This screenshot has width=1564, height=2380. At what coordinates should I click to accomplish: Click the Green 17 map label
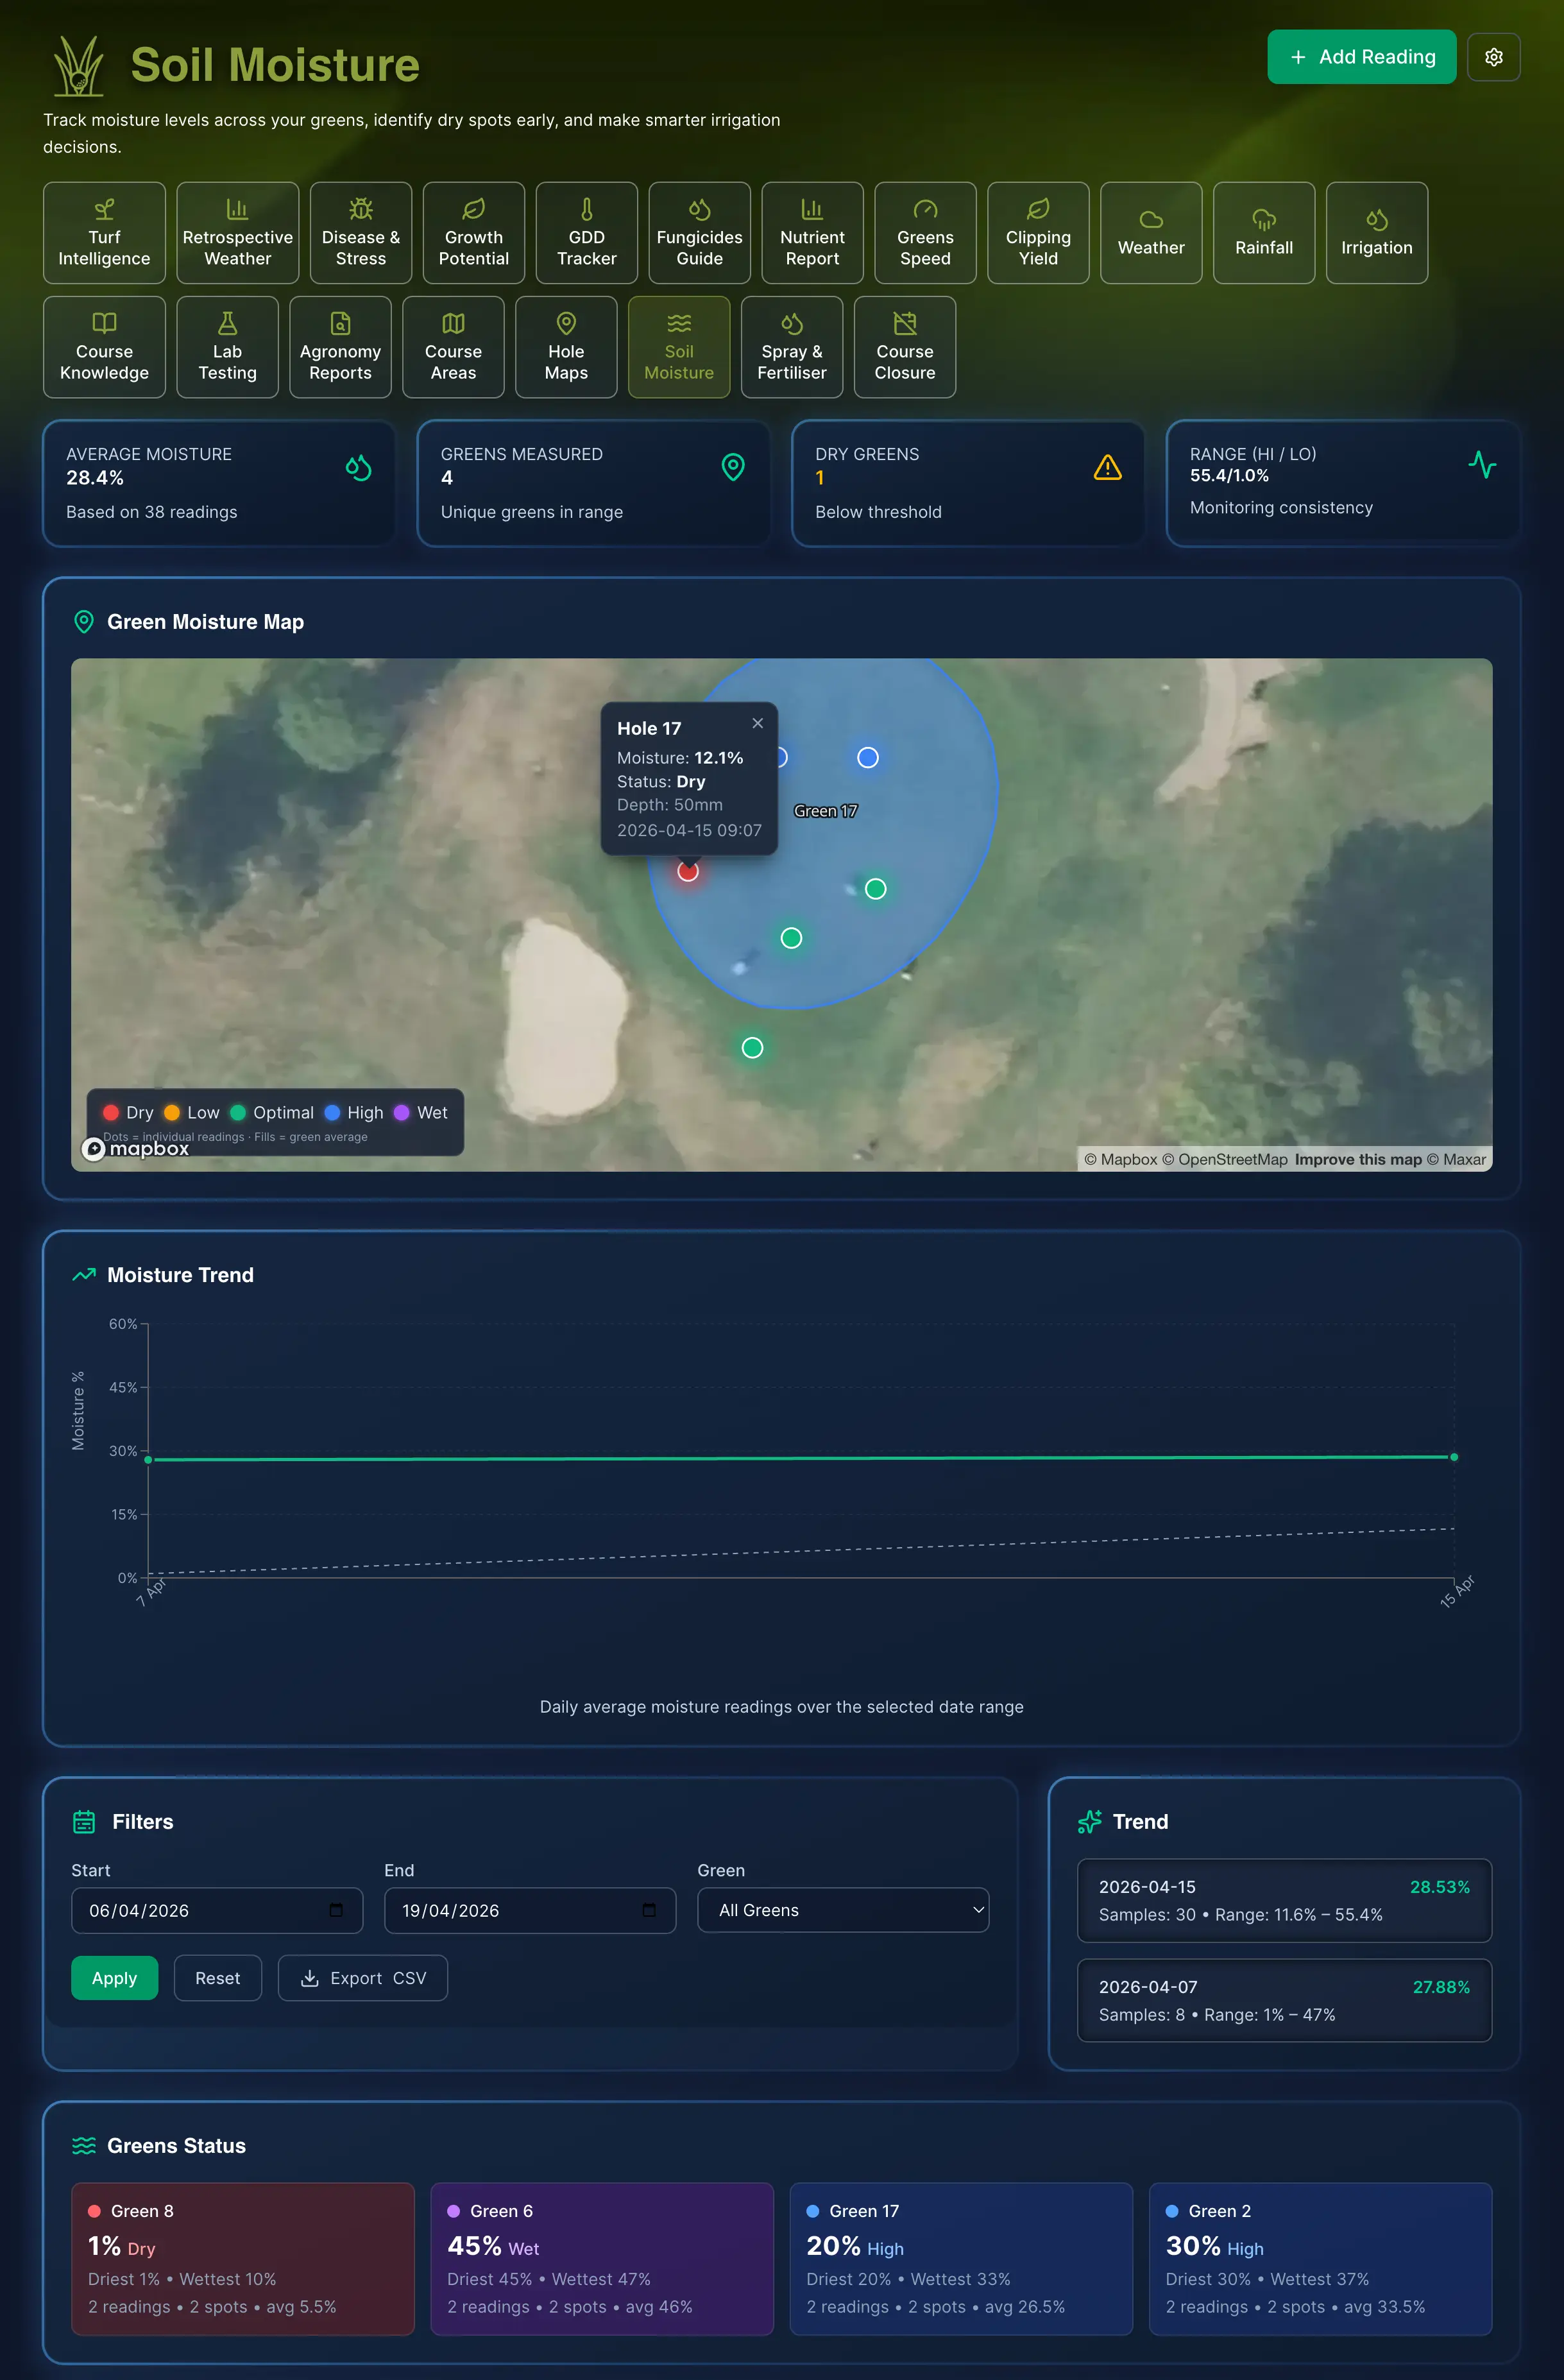coord(826,811)
